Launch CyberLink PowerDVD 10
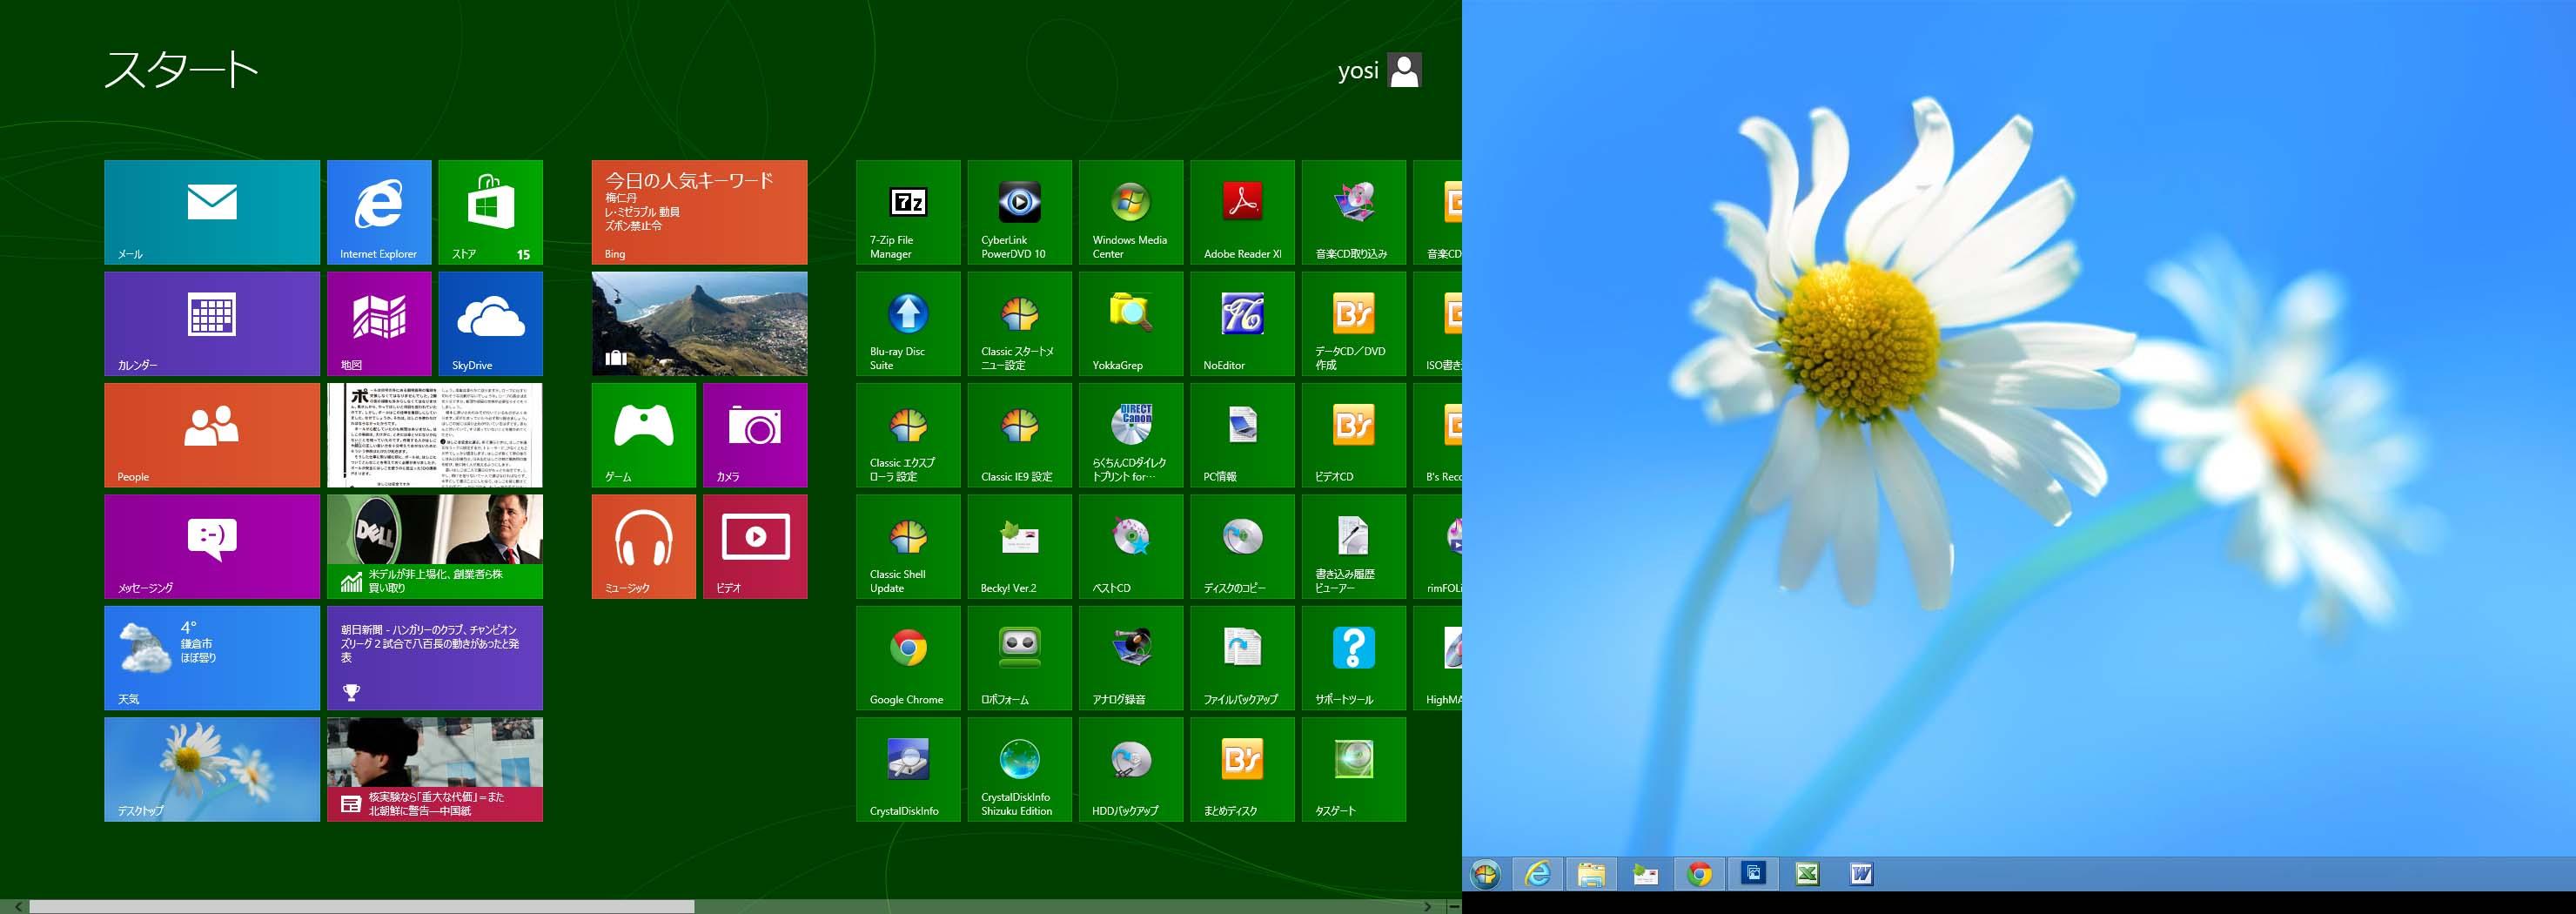 tap(1019, 212)
